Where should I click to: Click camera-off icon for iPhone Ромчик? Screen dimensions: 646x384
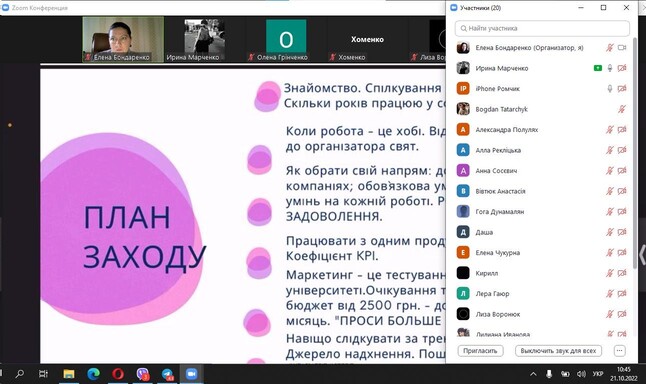[x=622, y=89]
